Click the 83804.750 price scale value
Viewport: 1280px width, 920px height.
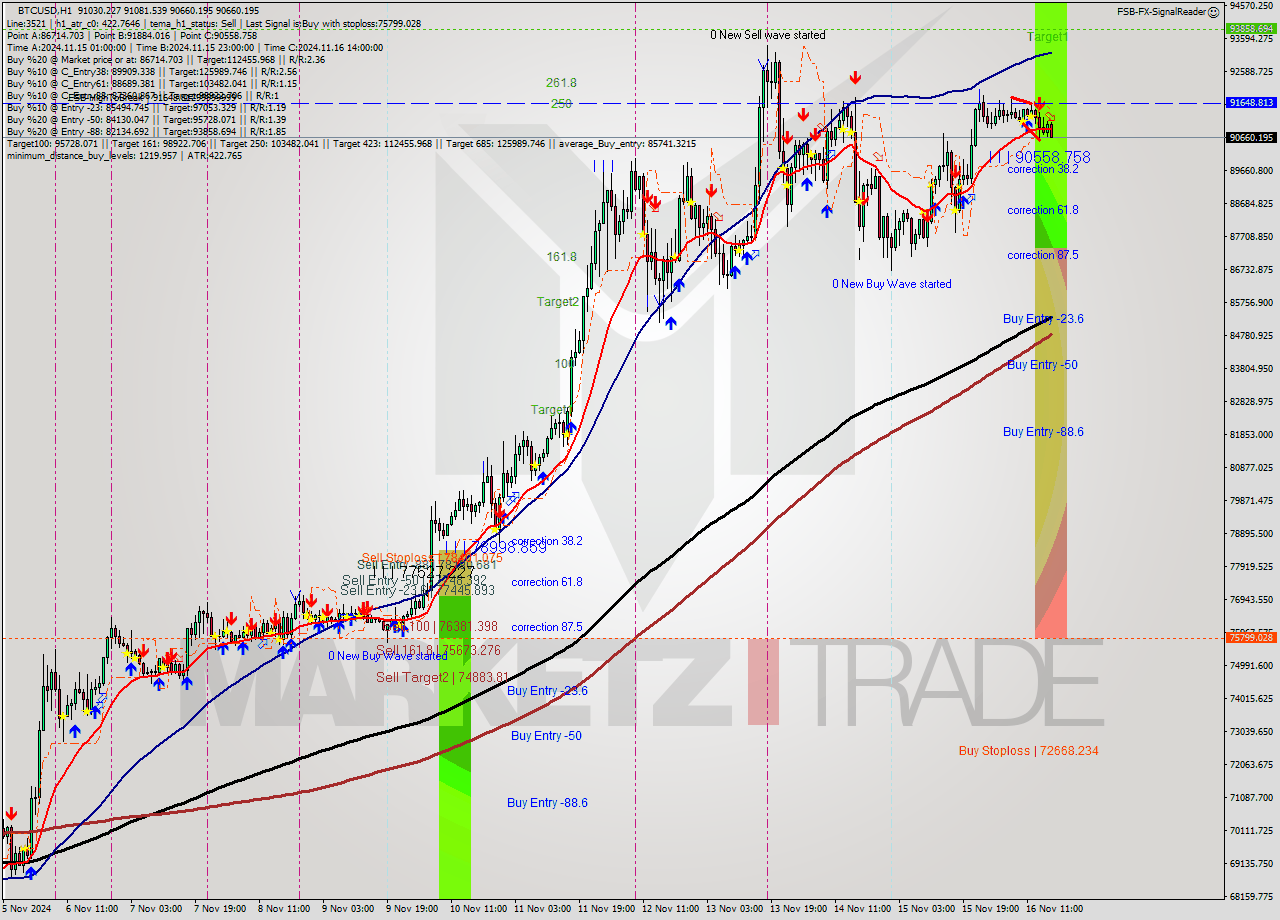point(1251,368)
